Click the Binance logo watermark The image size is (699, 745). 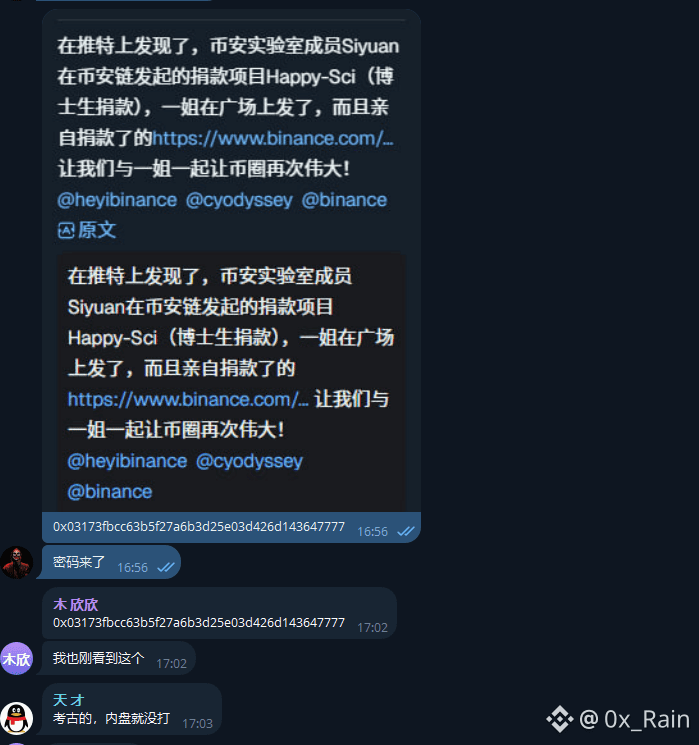point(560,719)
